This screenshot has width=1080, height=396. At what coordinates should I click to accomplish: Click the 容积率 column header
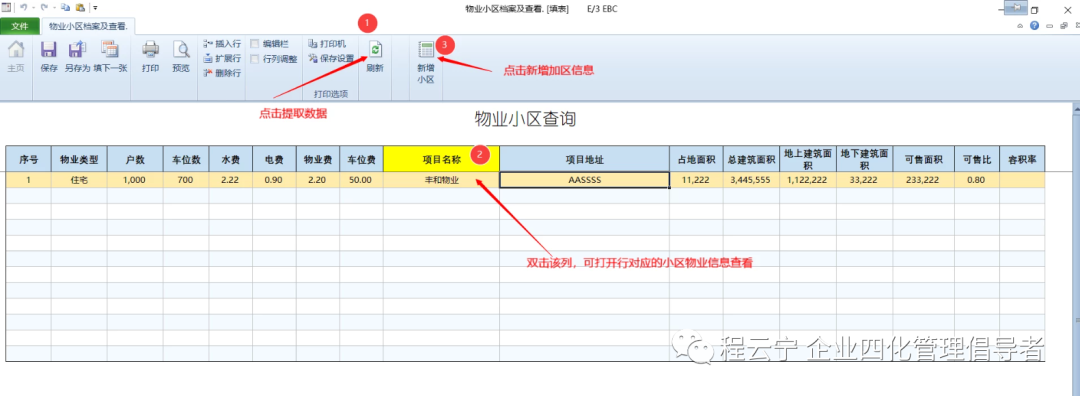click(1022, 159)
